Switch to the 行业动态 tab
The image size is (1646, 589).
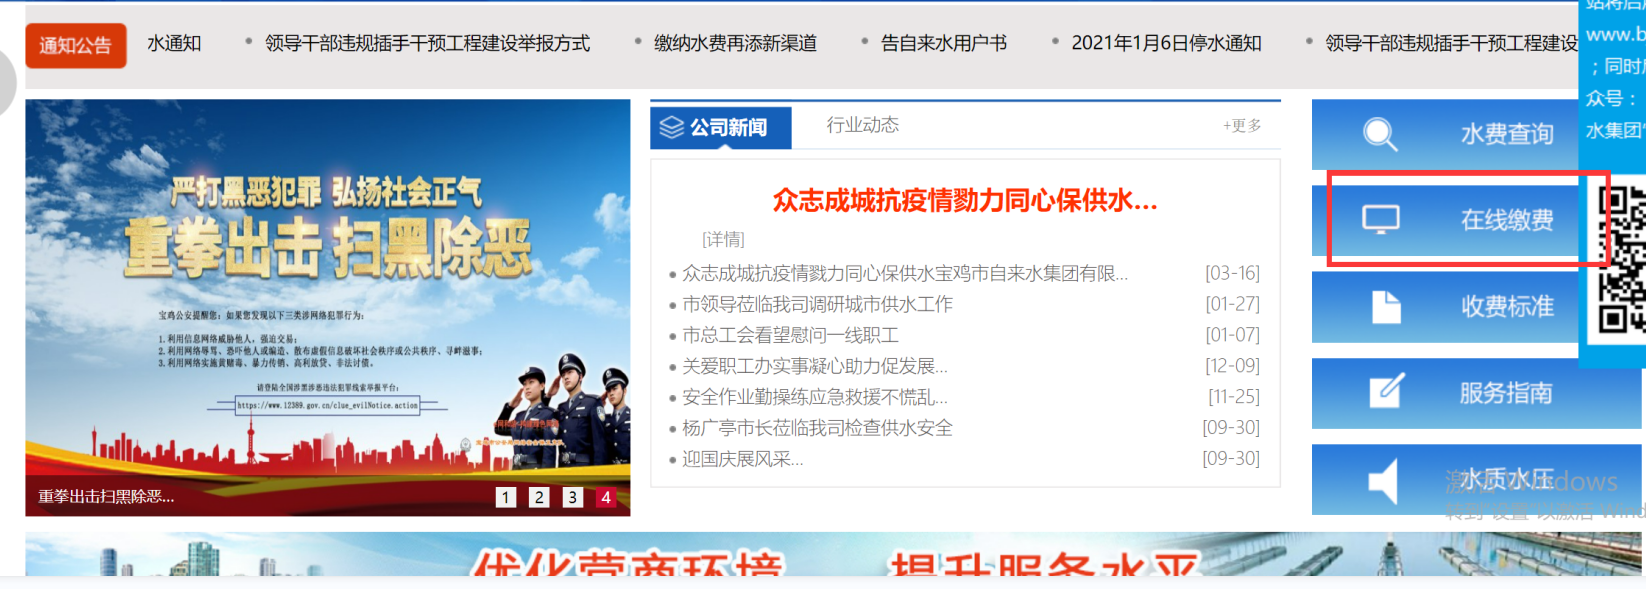point(862,125)
